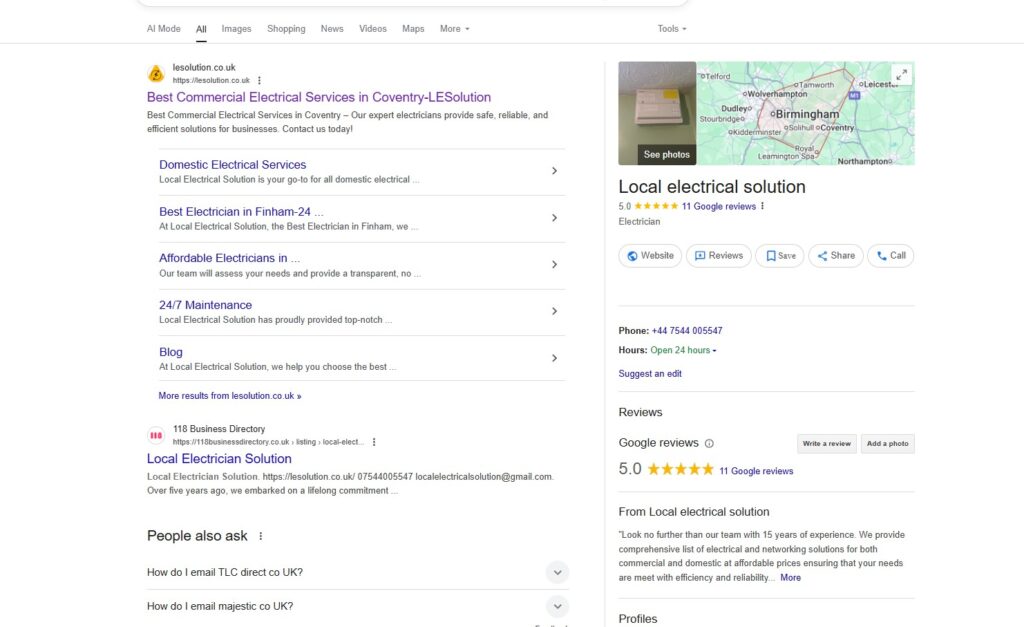Open the More dropdown in the search tabs

455,29
